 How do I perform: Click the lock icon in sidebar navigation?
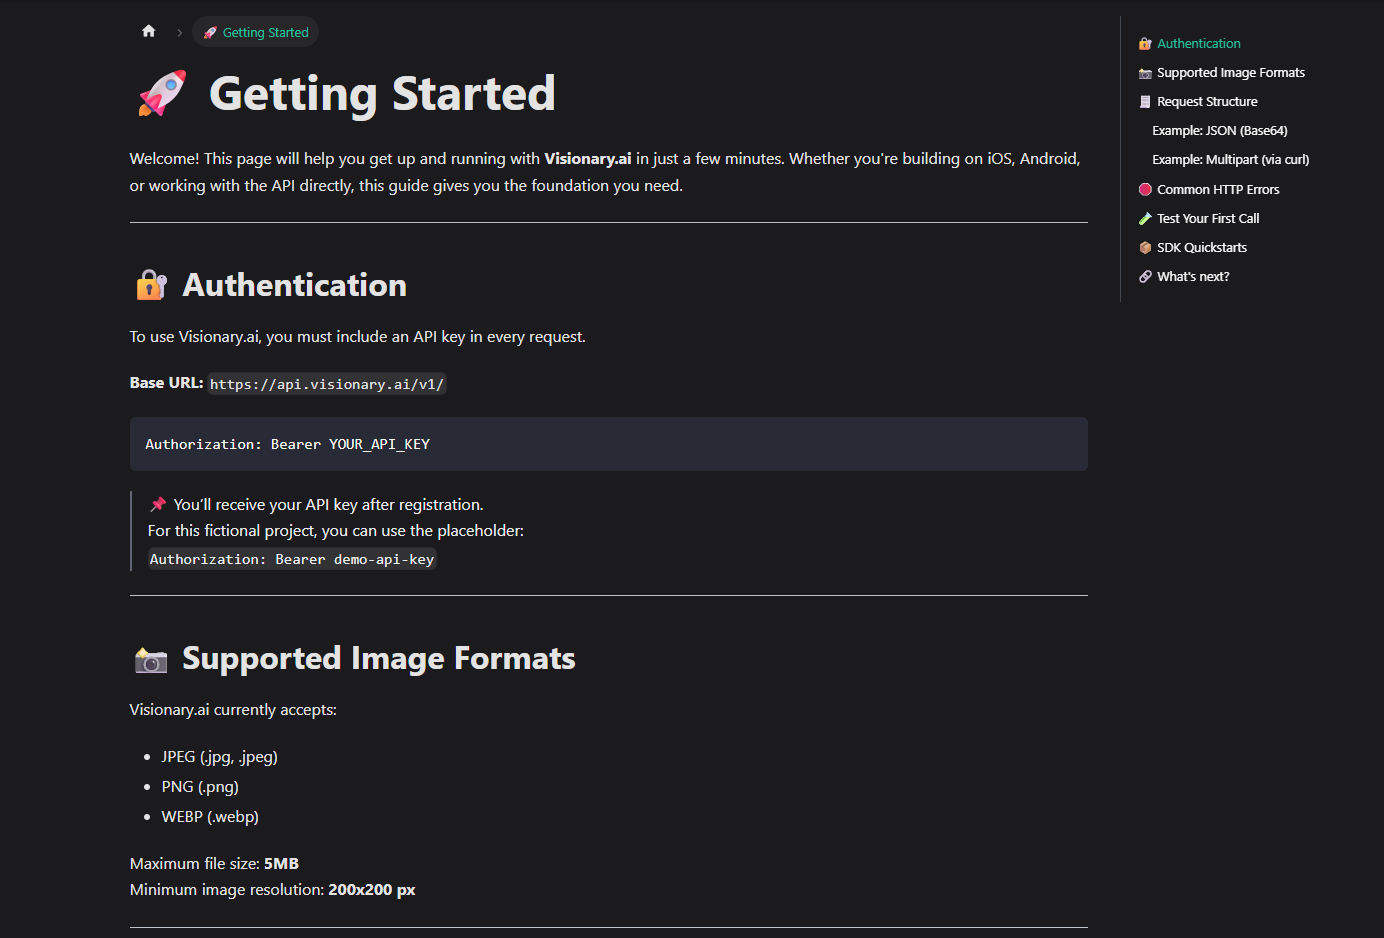pos(1145,44)
